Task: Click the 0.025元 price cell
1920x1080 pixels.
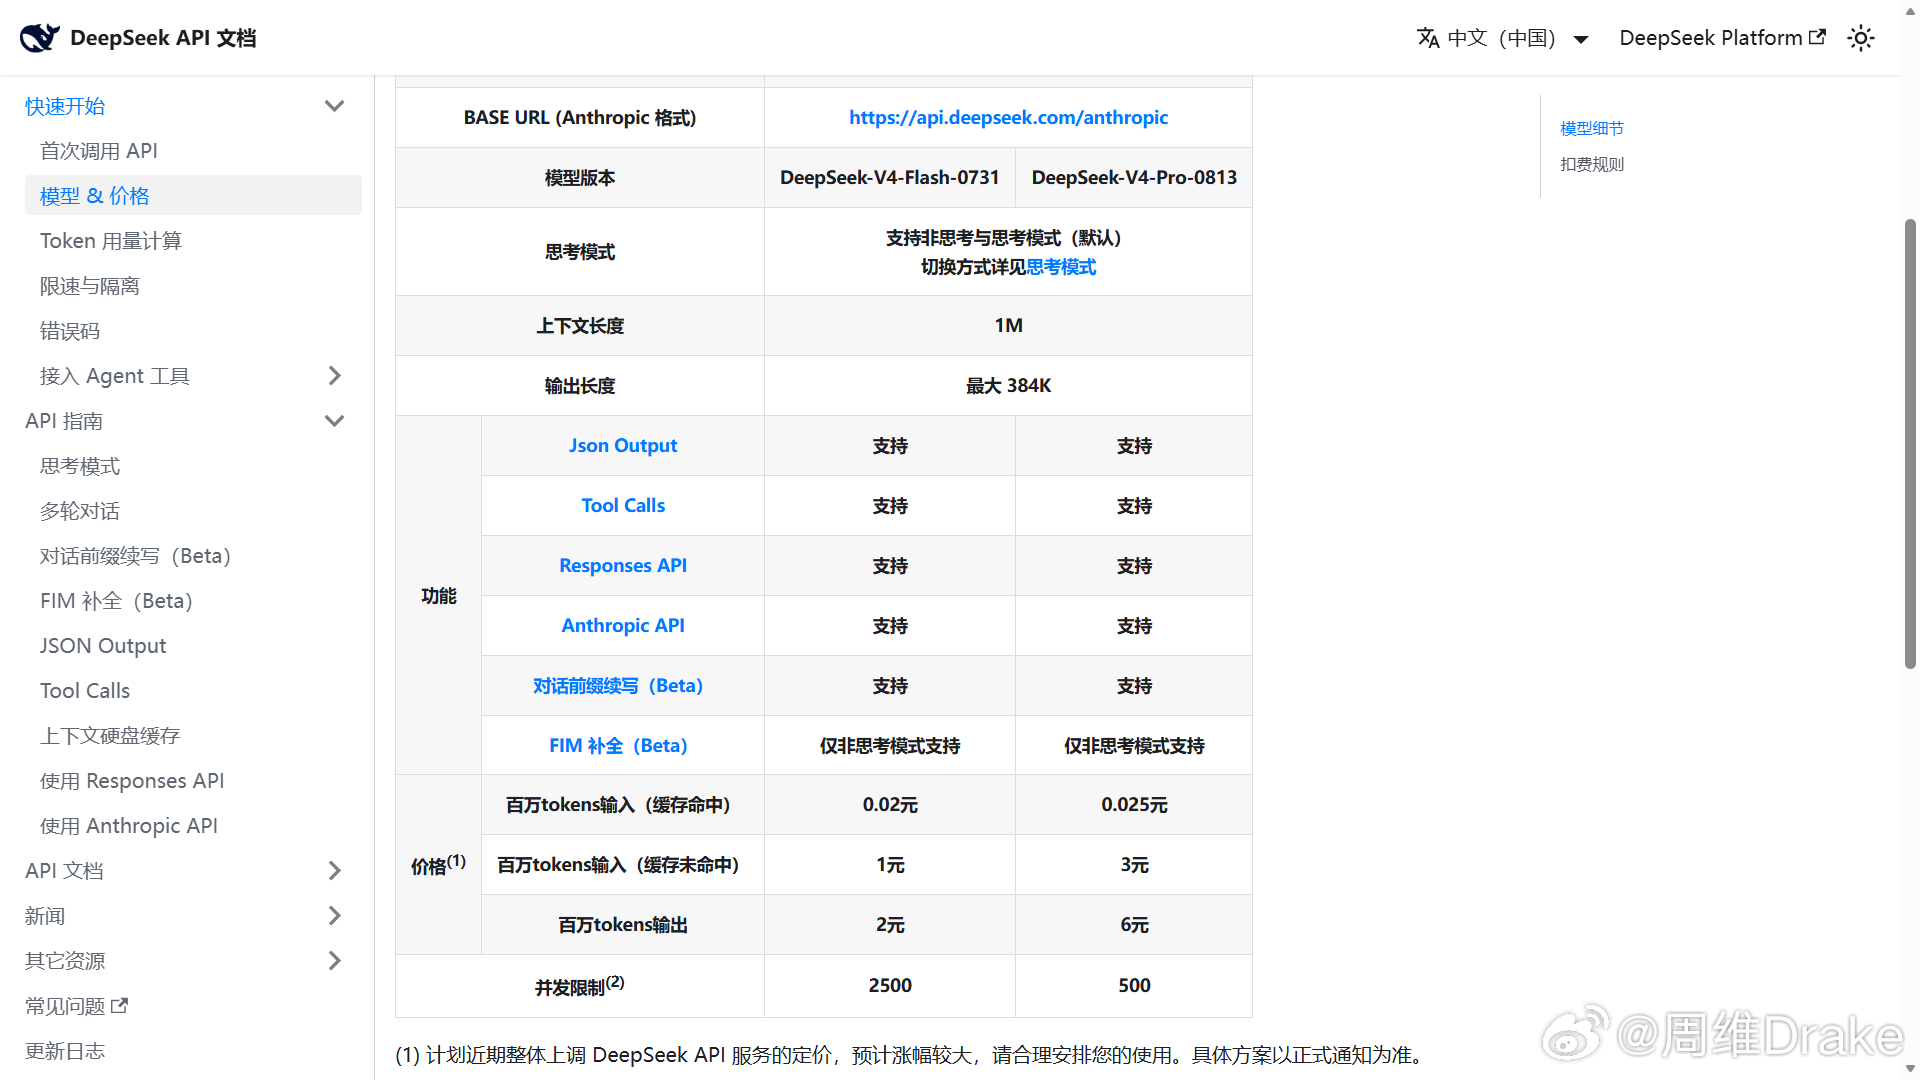Action: [1134, 805]
